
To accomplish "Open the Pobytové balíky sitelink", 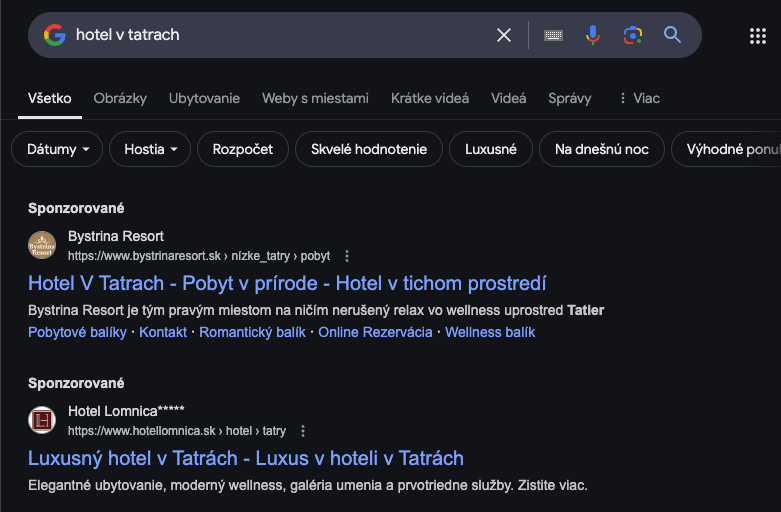I will (77, 332).
